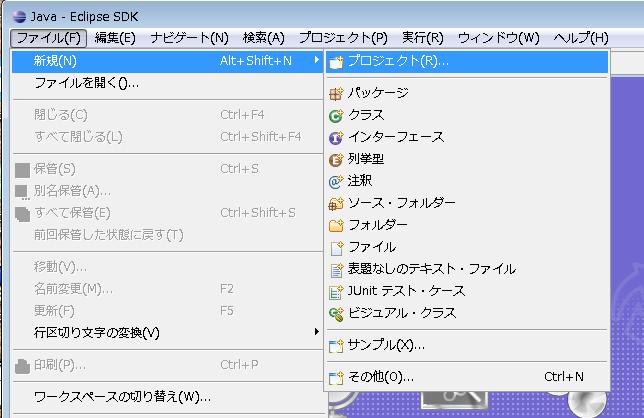Create a new クラス from submenu
The height and width of the screenshot is (418, 644).
[467, 115]
